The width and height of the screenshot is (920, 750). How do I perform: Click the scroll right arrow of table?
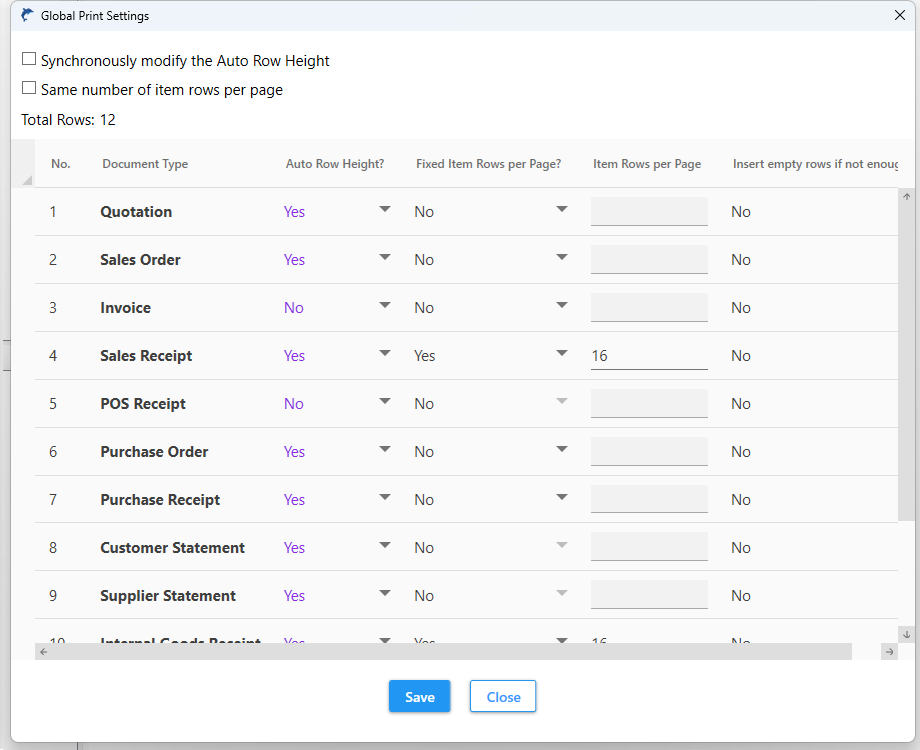tap(889, 652)
